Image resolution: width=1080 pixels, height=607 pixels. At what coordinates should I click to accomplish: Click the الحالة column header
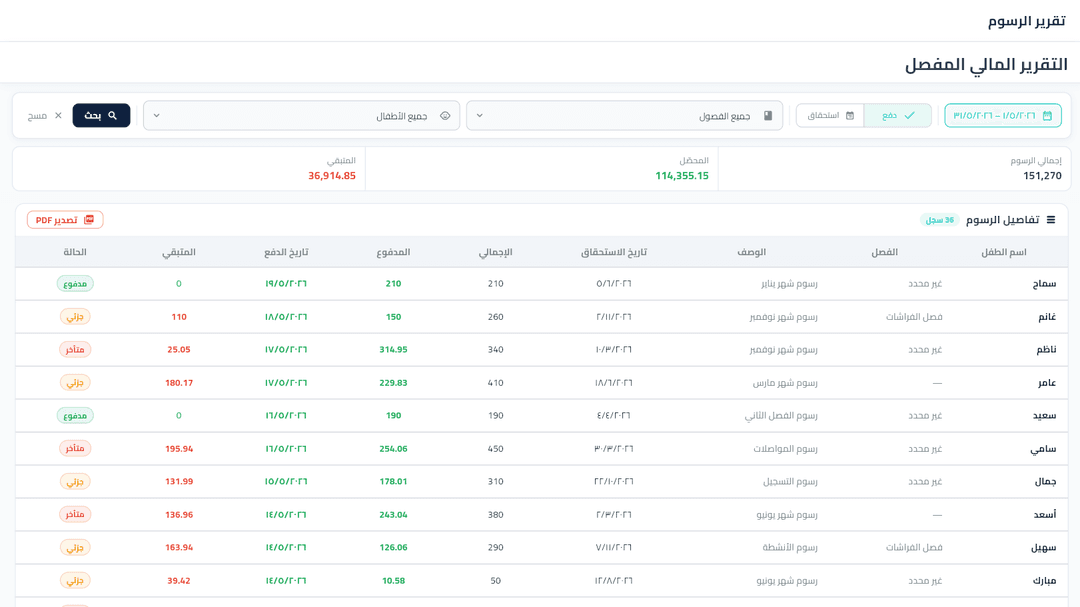[74, 252]
